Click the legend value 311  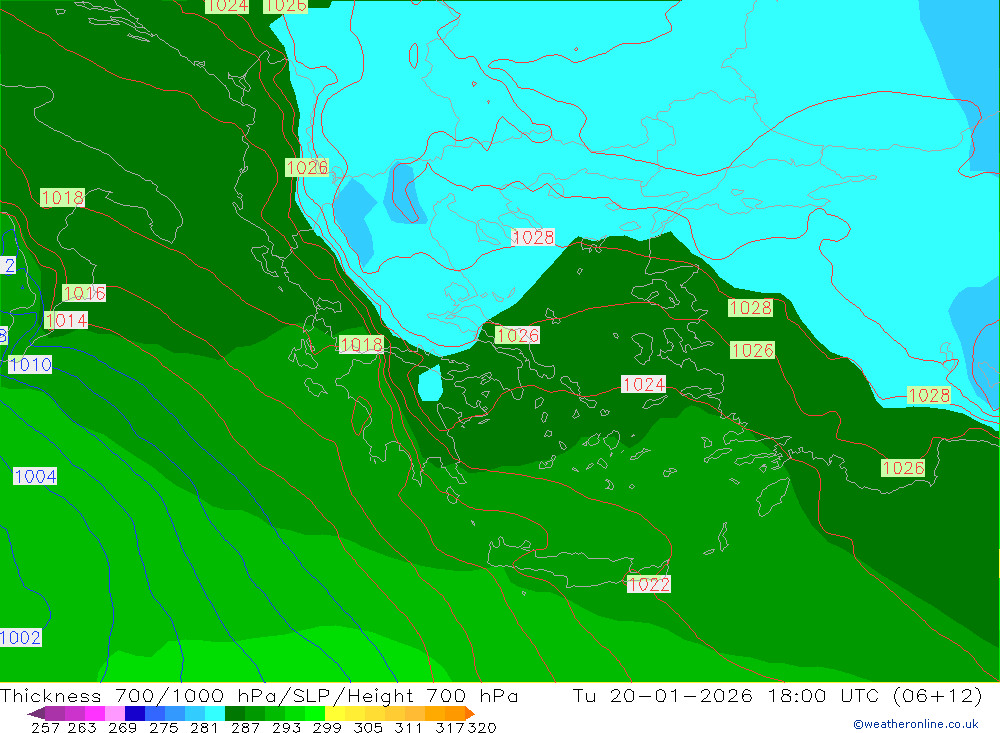coord(408,727)
